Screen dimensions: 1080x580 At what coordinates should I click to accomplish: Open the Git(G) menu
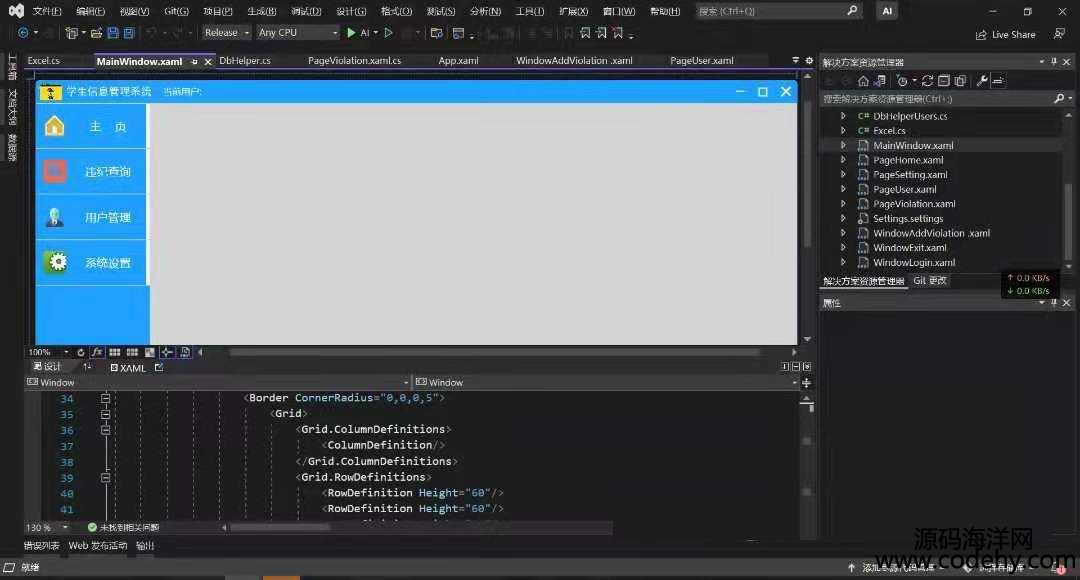click(x=176, y=12)
